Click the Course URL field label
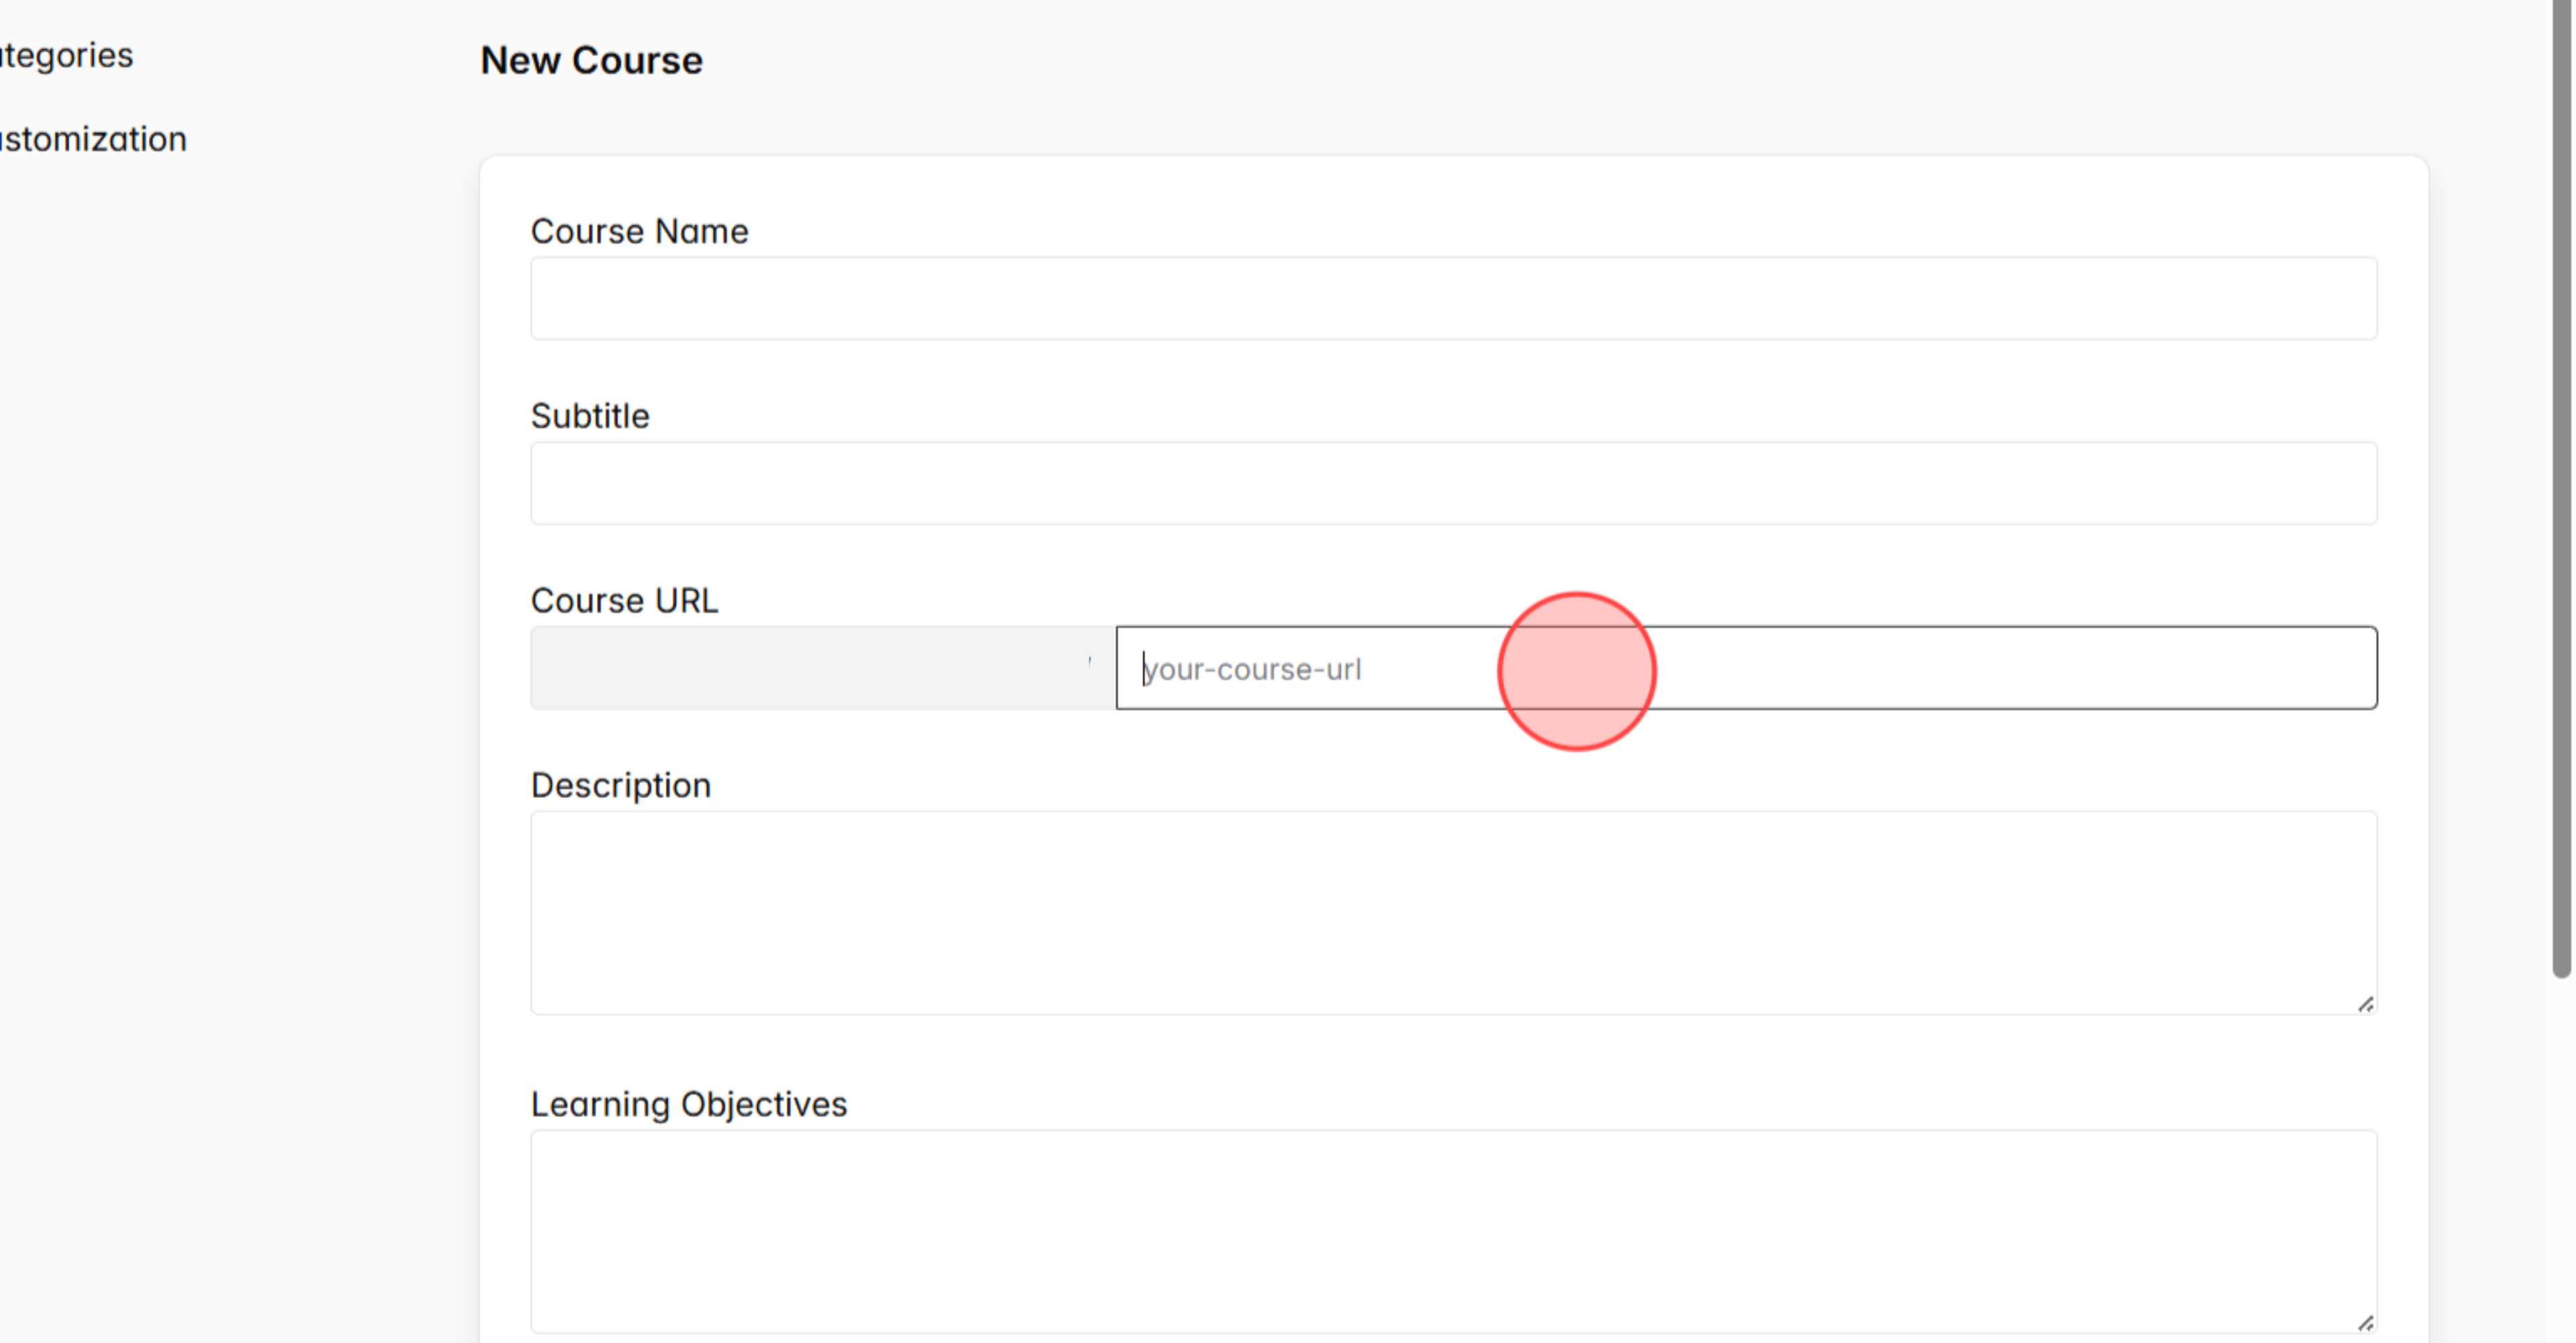The height and width of the screenshot is (1343, 2576). [625, 600]
